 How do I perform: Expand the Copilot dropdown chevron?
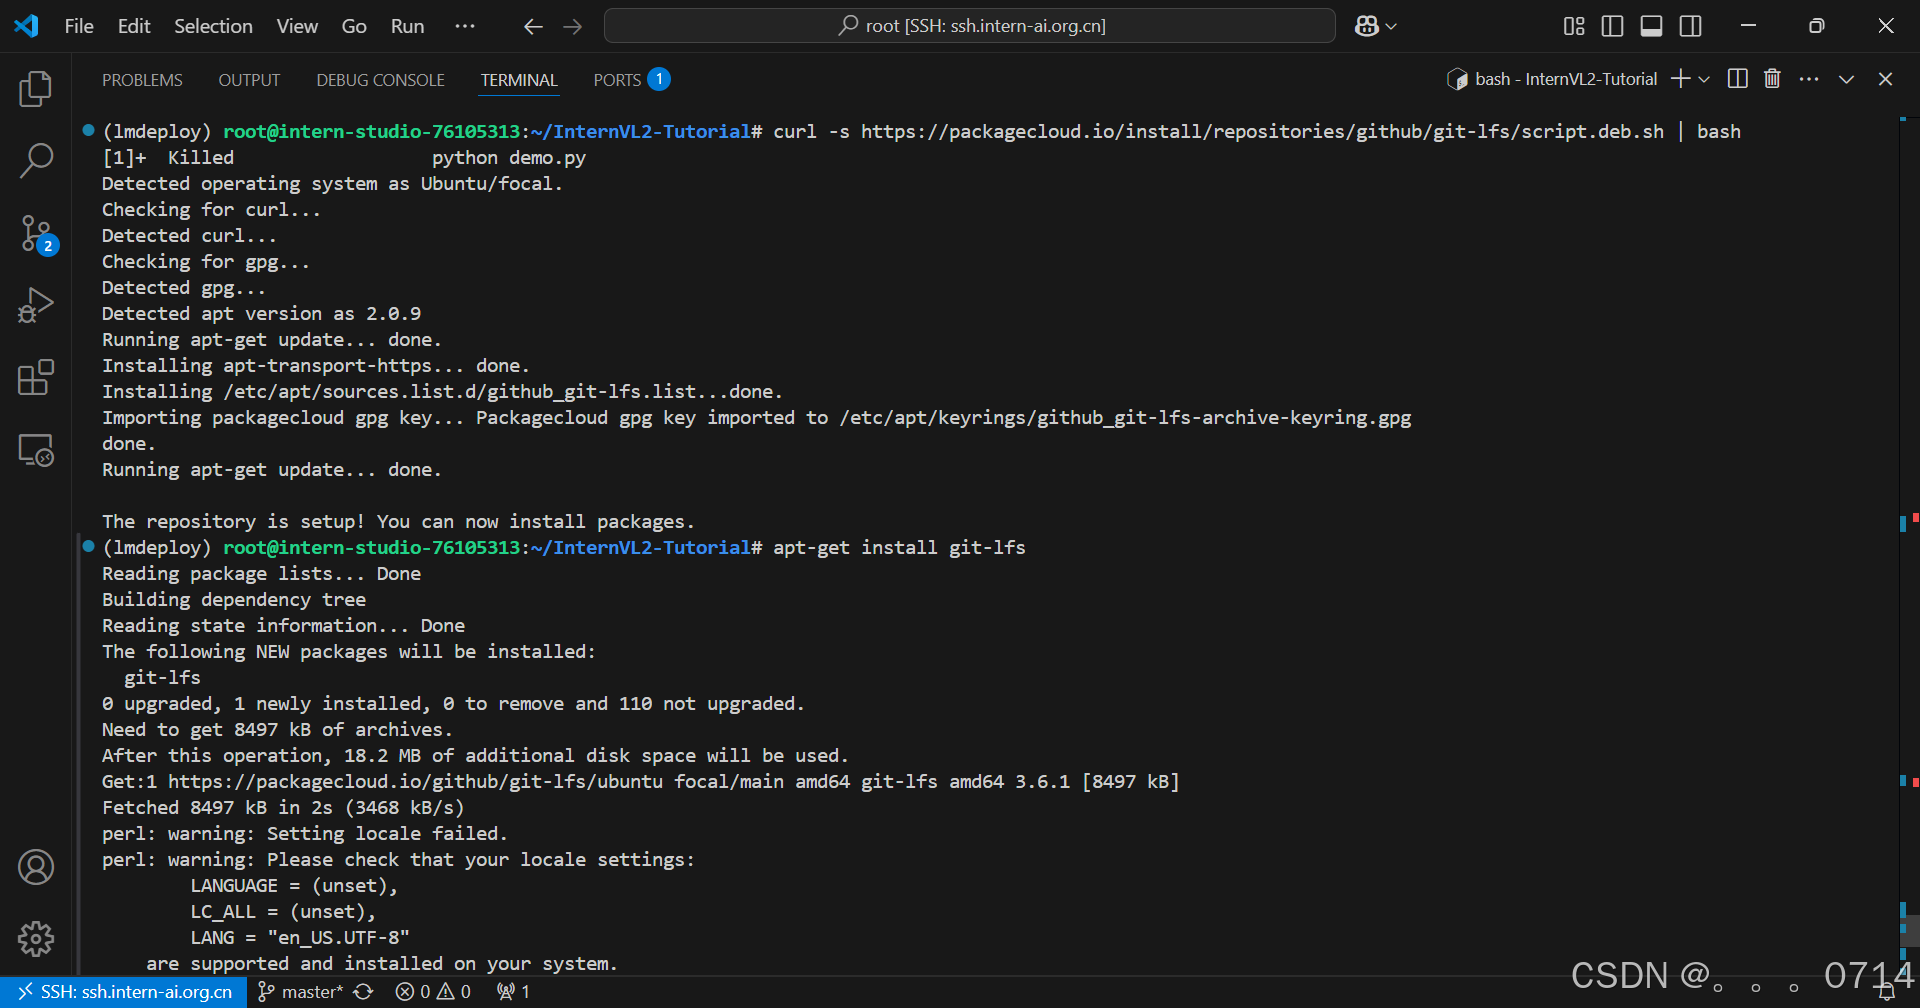(x=1391, y=27)
